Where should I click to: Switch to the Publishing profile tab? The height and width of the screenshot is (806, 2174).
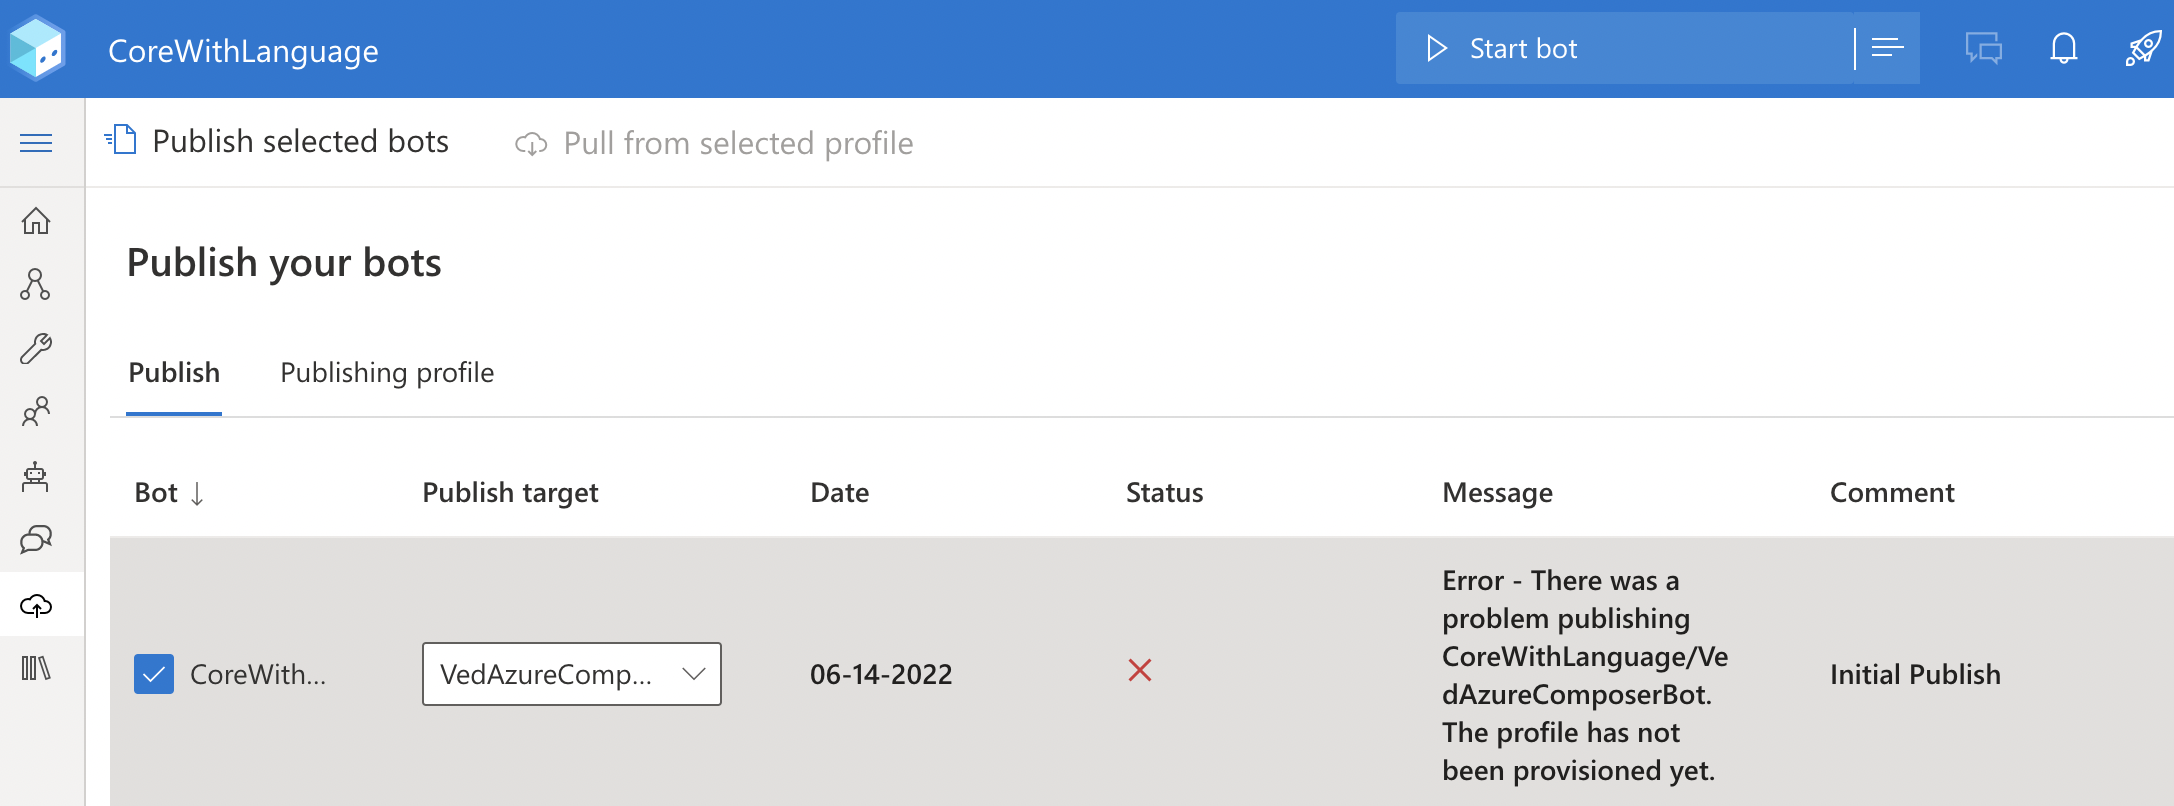pyautogui.click(x=387, y=372)
